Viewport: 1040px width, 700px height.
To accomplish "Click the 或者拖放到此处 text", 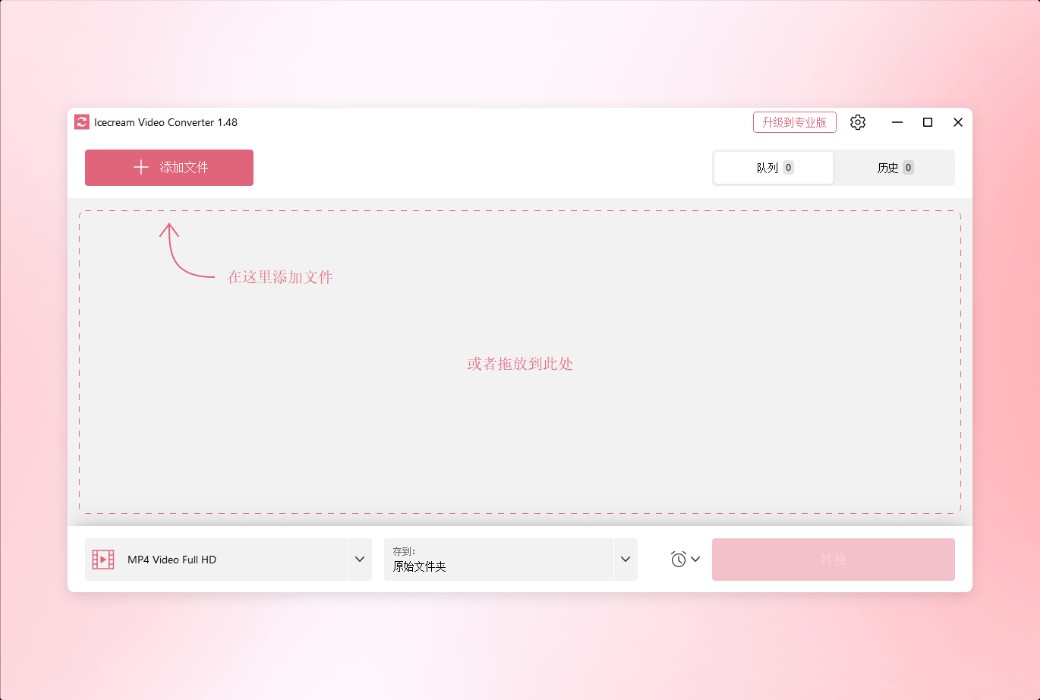I will 520,364.
